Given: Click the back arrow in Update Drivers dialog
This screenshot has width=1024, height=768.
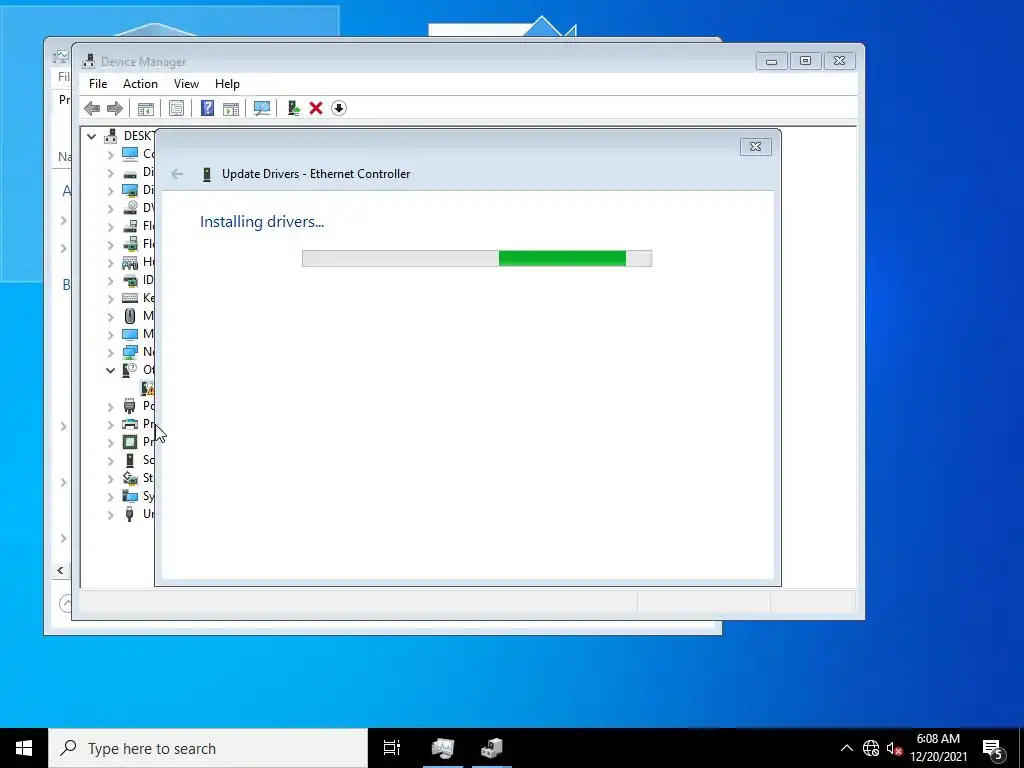Looking at the screenshot, I should [177, 174].
